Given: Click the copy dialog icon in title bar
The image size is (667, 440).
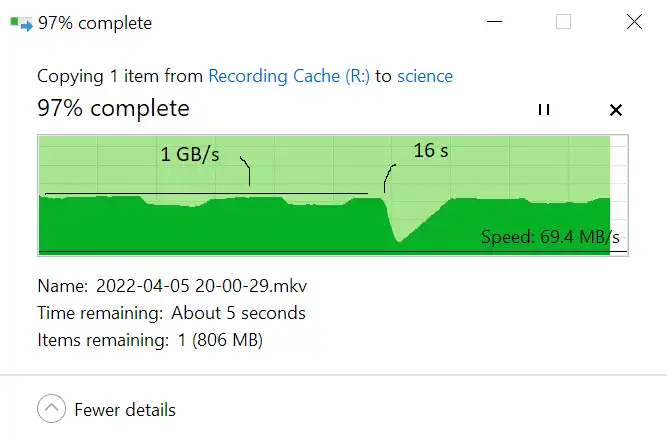Looking at the screenshot, I should click(21, 23).
